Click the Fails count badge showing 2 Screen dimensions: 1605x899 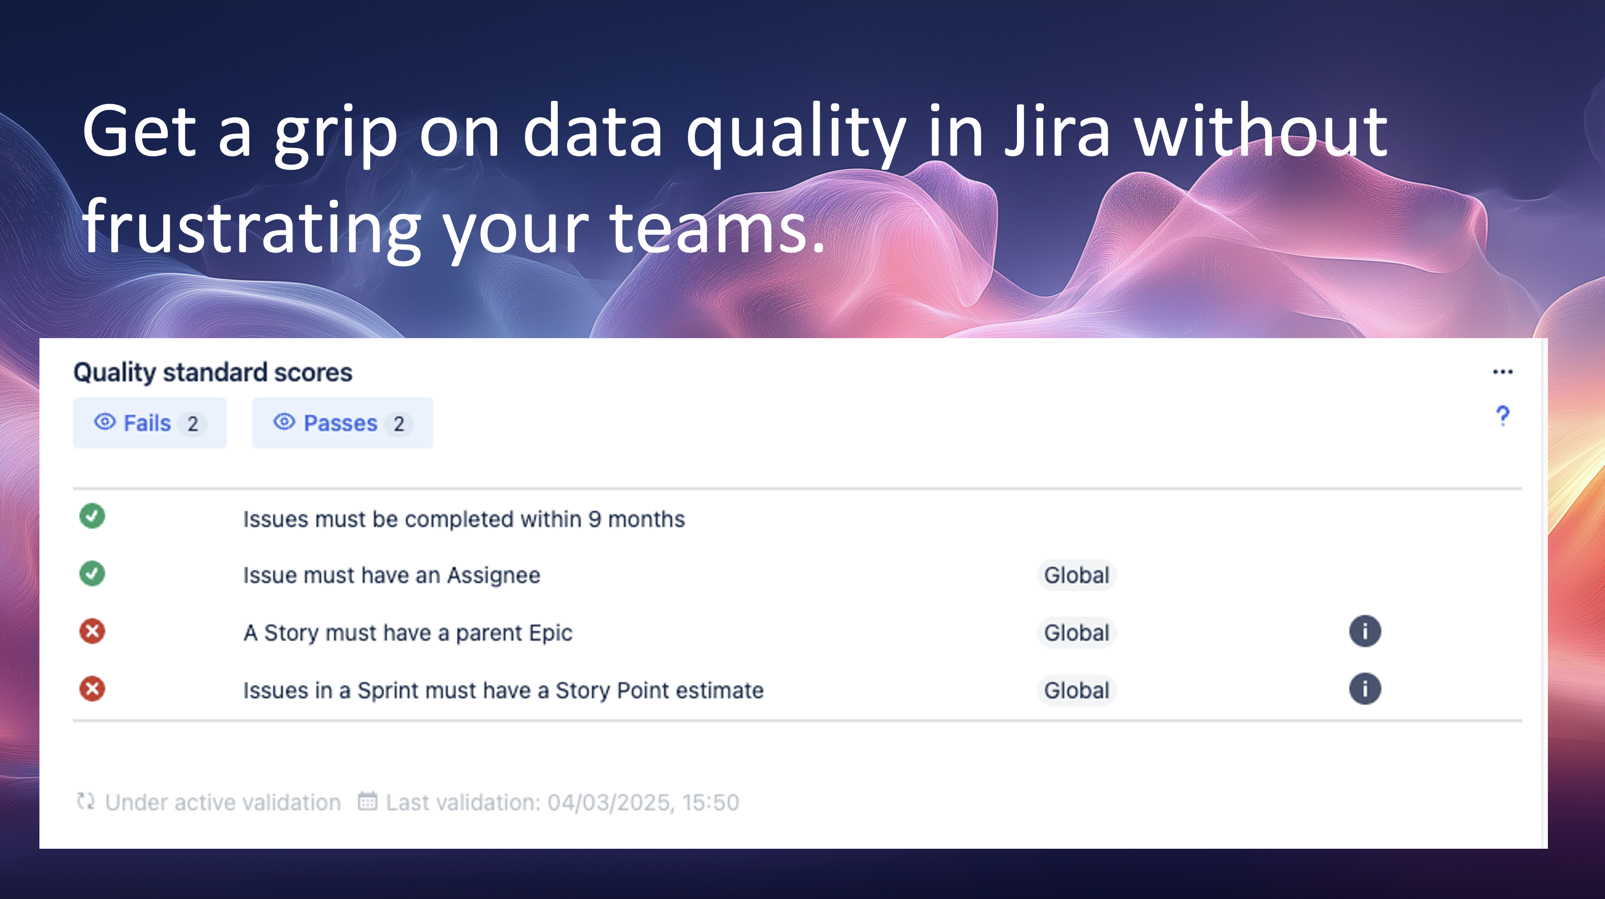(x=193, y=424)
